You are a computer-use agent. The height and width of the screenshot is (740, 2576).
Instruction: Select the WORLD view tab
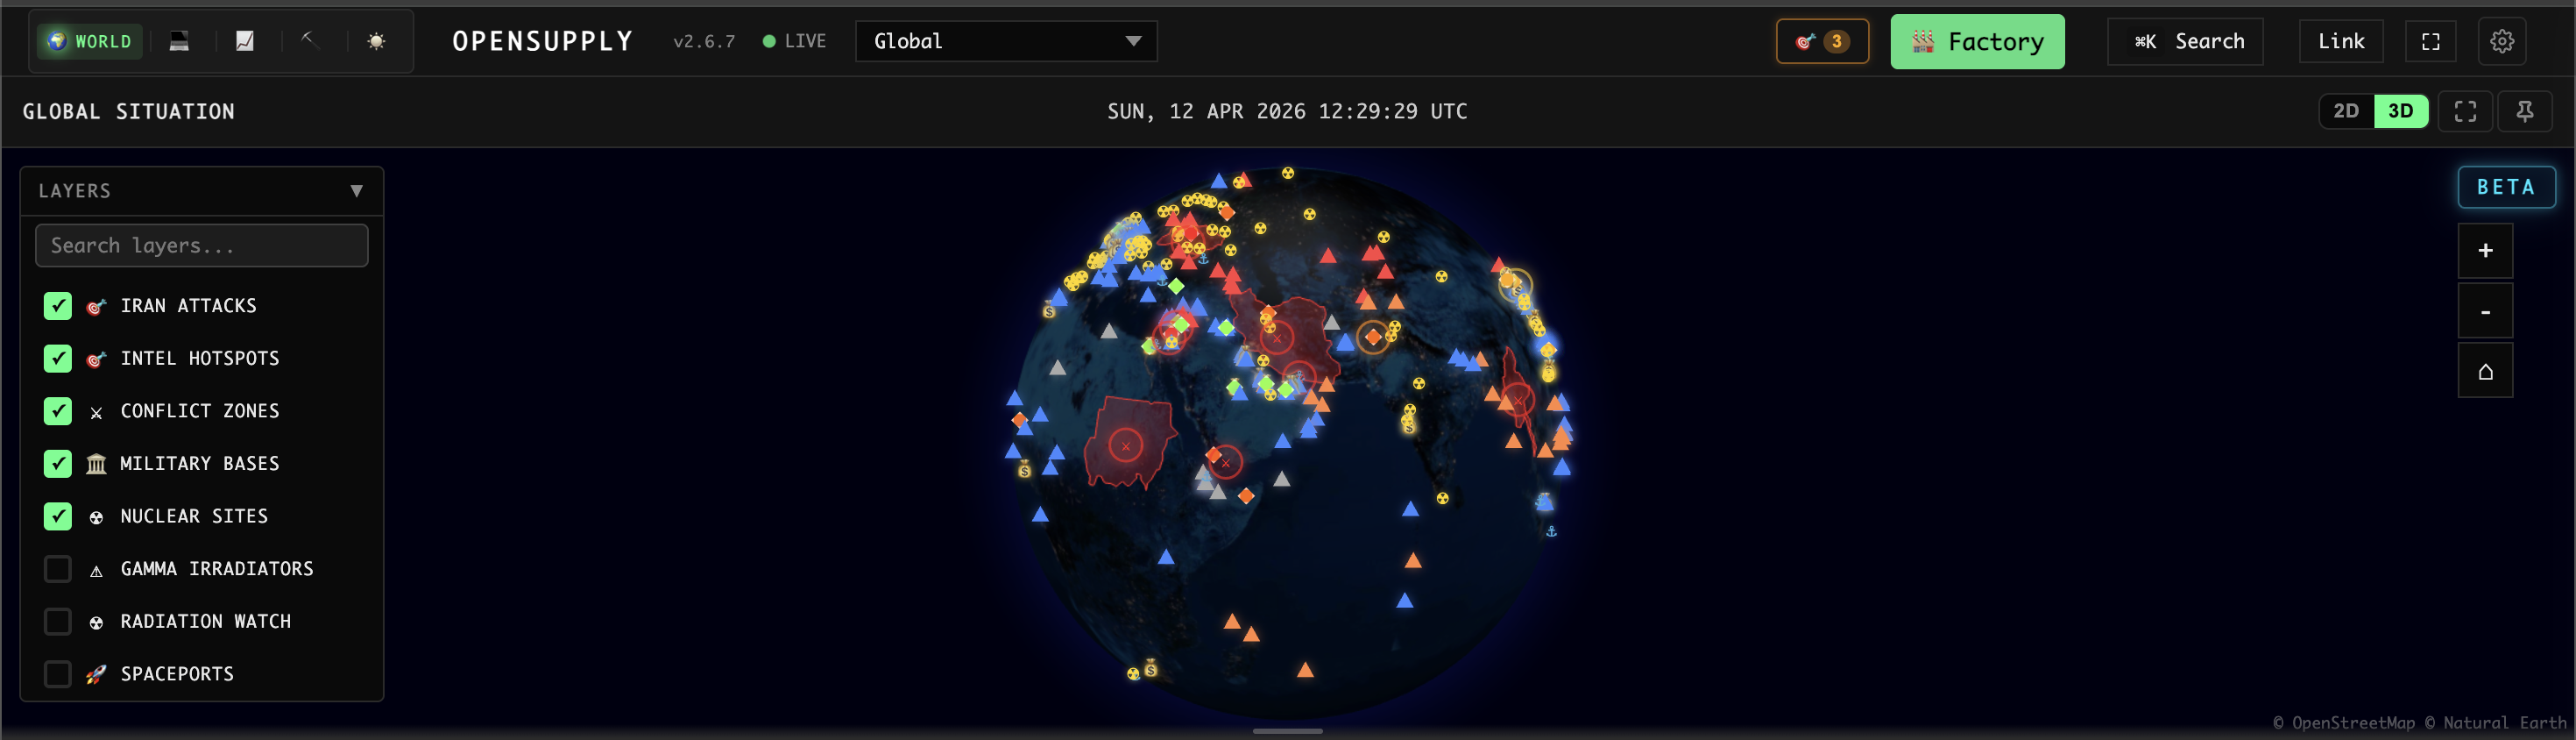coord(90,41)
